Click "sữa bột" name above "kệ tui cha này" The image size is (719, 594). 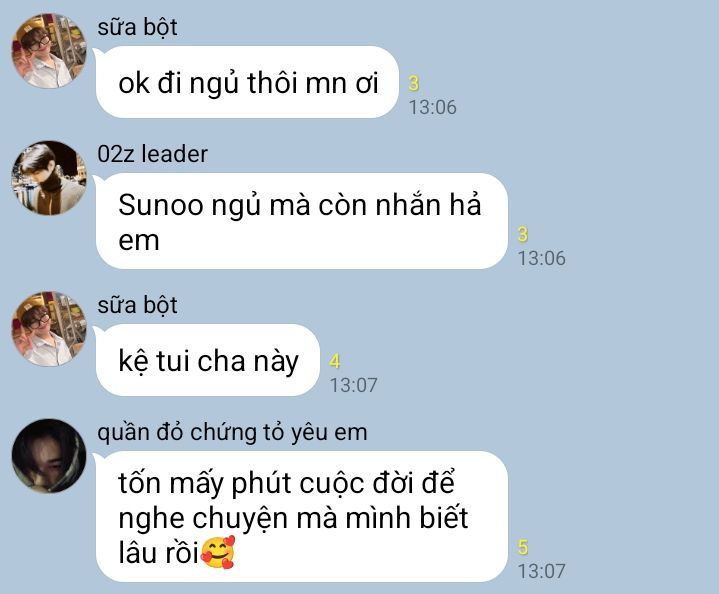(x=137, y=305)
